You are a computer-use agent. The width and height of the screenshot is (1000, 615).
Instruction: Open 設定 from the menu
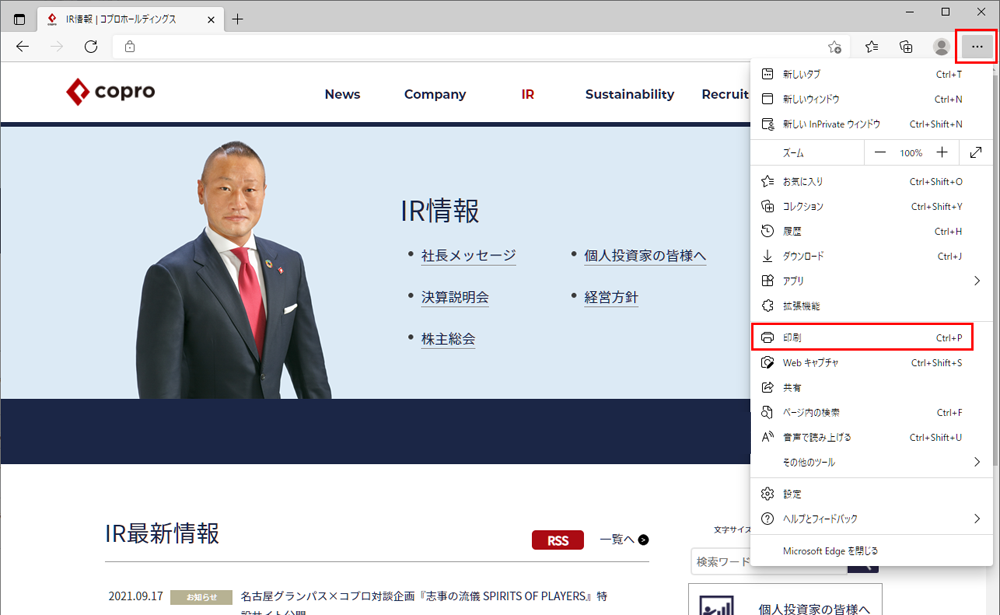point(871,494)
